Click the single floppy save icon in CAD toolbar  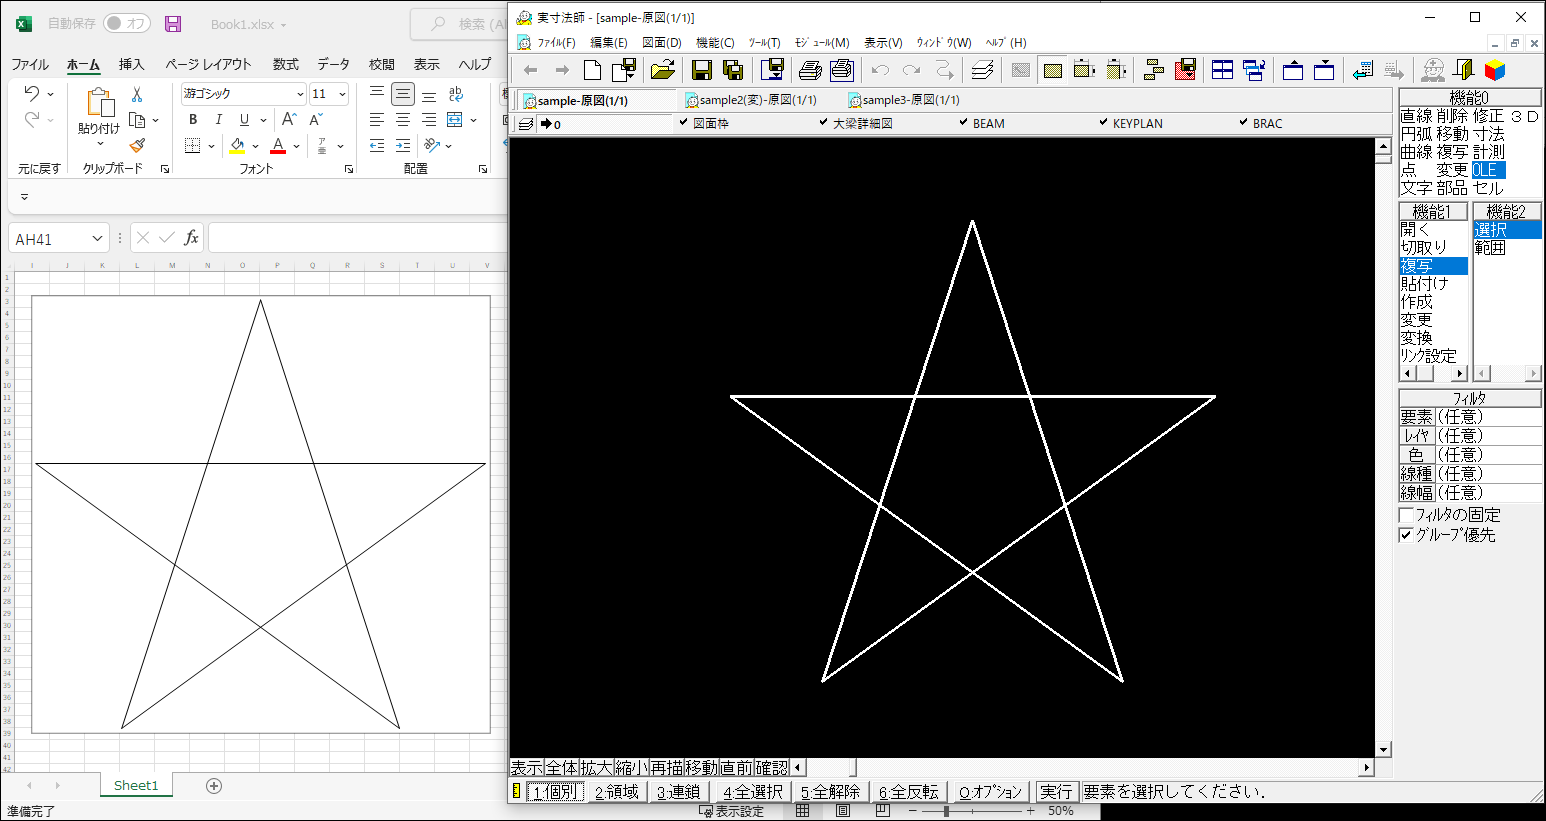click(x=701, y=70)
